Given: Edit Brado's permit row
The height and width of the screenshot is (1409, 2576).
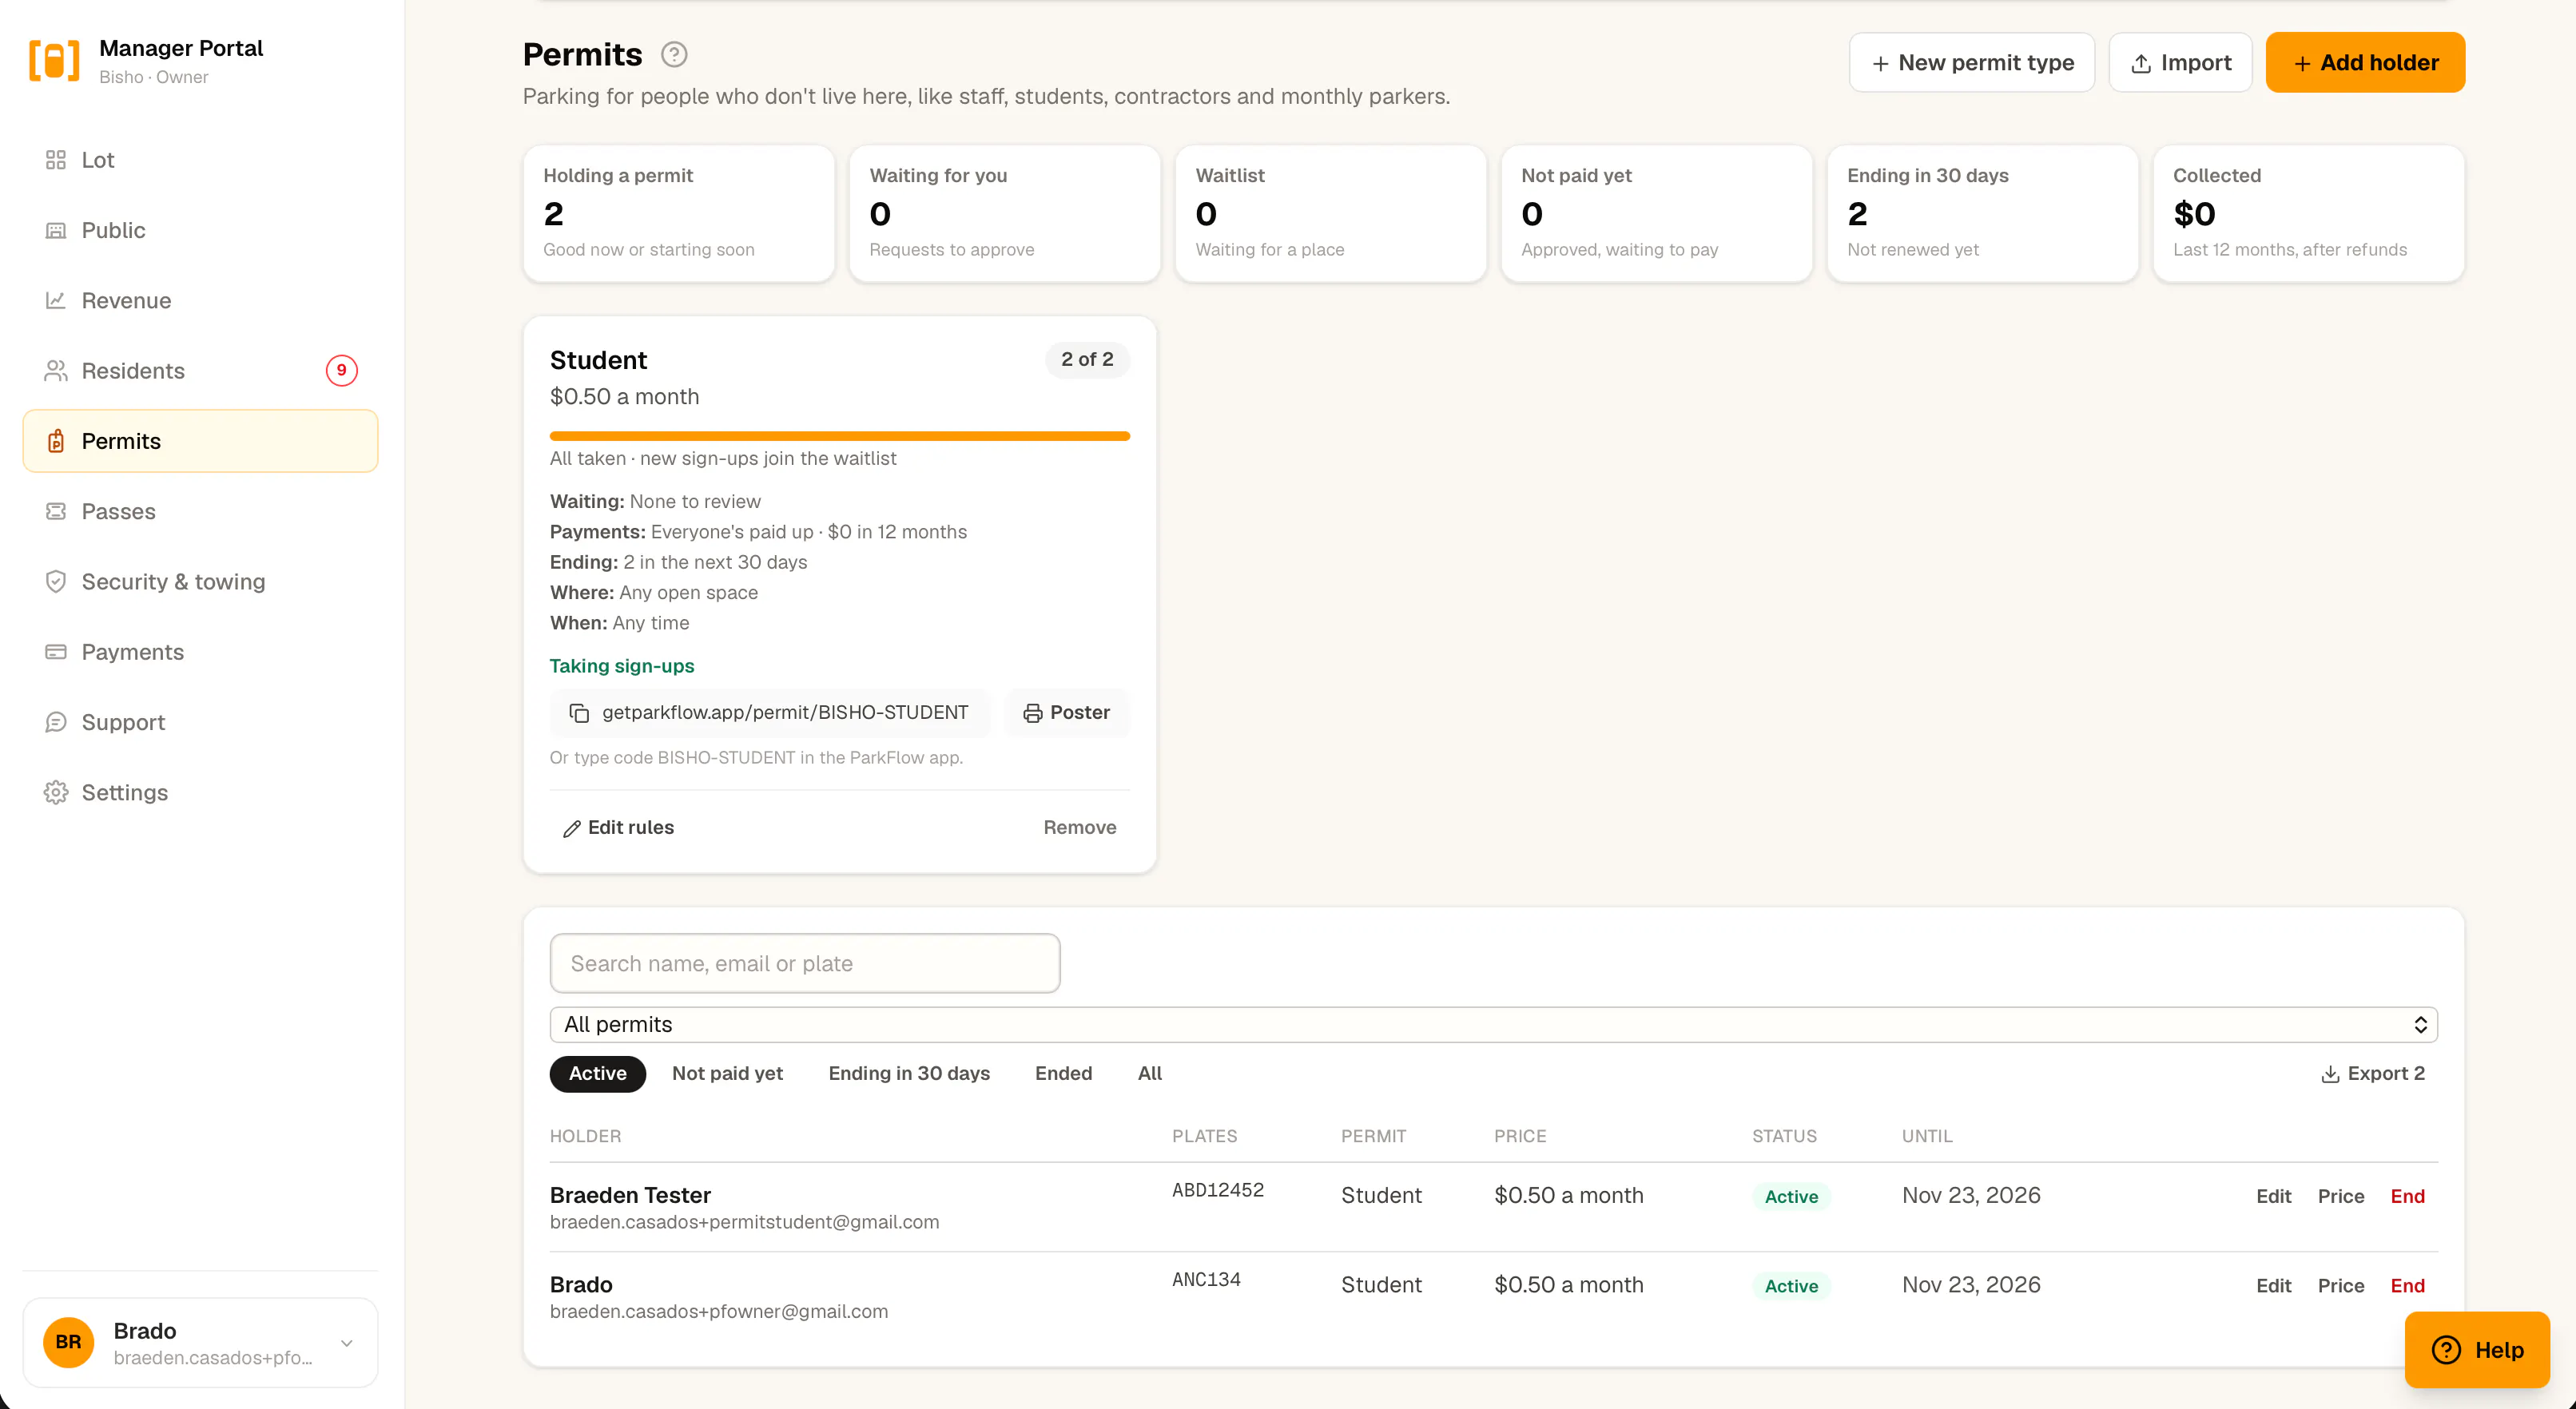Looking at the screenshot, I should click(x=2273, y=1285).
